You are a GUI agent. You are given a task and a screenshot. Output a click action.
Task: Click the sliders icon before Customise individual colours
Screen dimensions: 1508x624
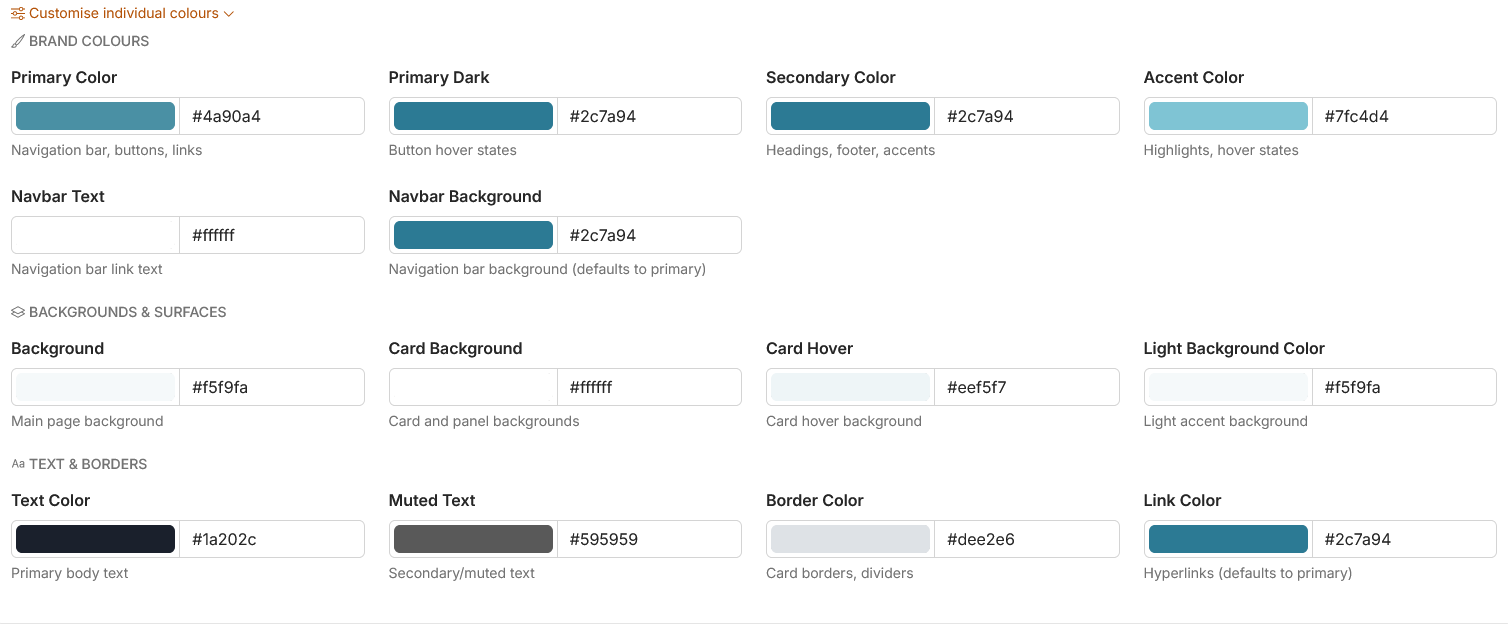17,13
